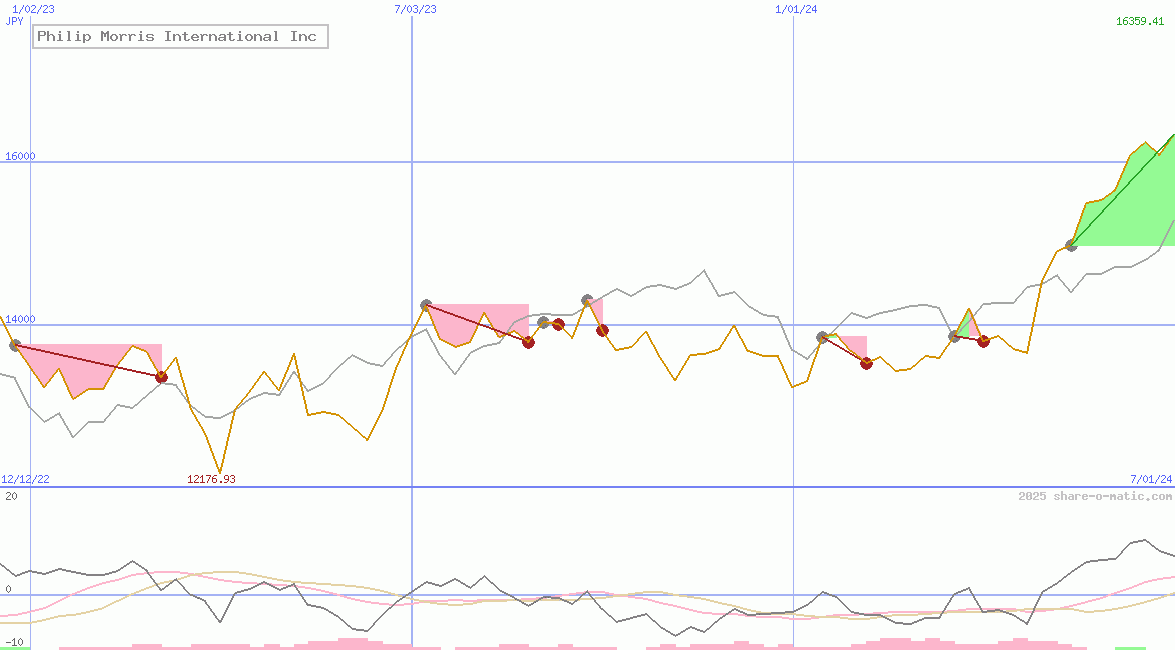Screen dimensions: 1175x650
Task: Click the 1/01/24 date label
Action: (795, 9)
